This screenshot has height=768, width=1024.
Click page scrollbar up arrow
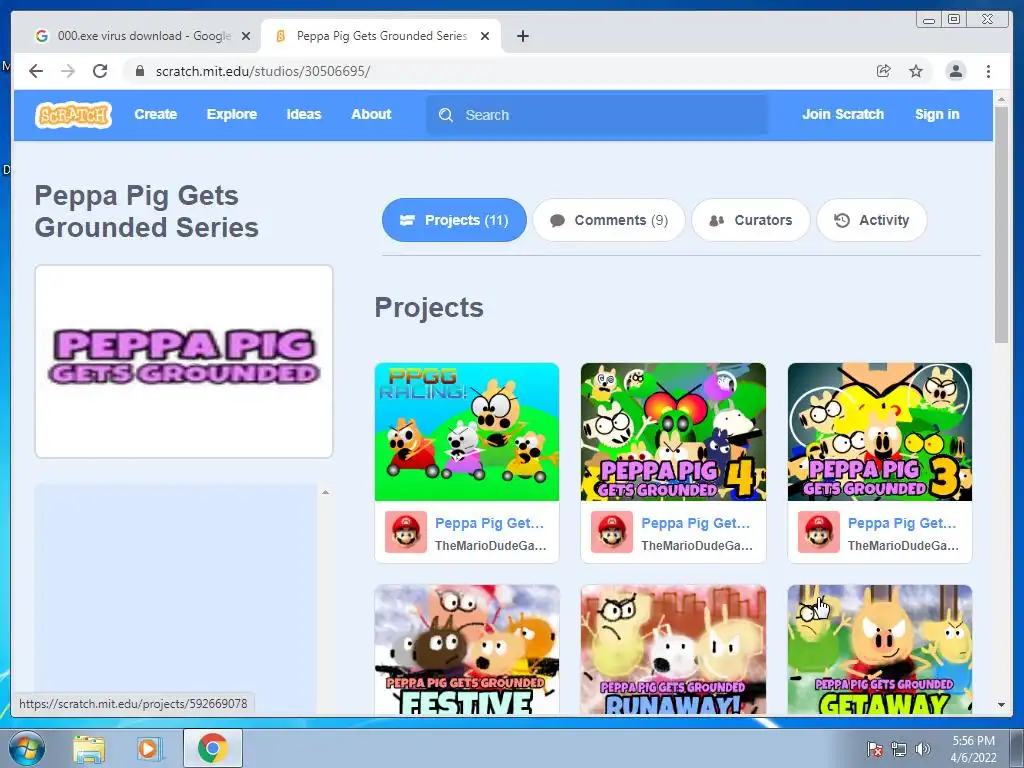tap(1001, 99)
